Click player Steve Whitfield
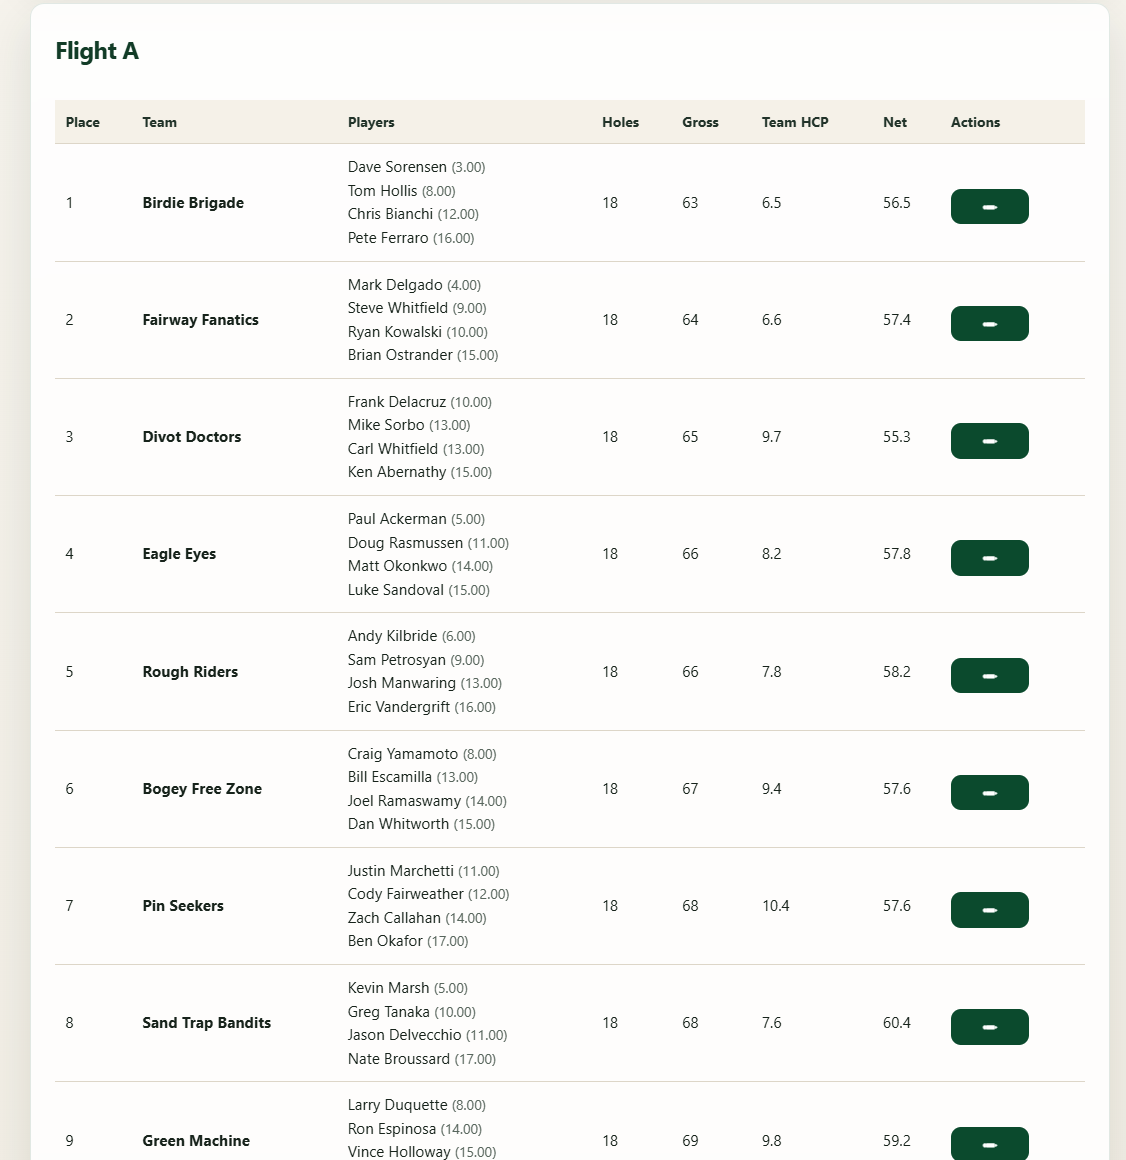The height and width of the screenshot is (1160, 1126). point(398,308)
